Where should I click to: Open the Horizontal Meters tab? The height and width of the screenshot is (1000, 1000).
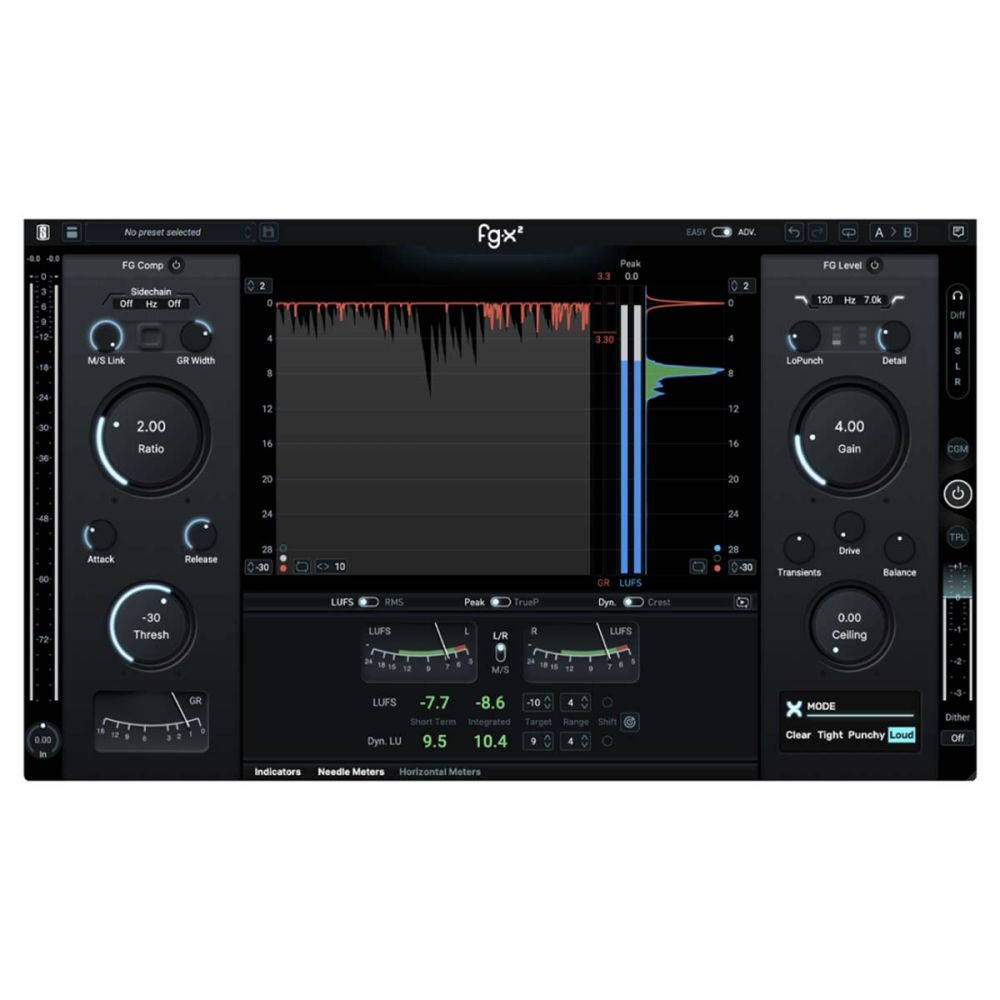[x=440, y=771]
